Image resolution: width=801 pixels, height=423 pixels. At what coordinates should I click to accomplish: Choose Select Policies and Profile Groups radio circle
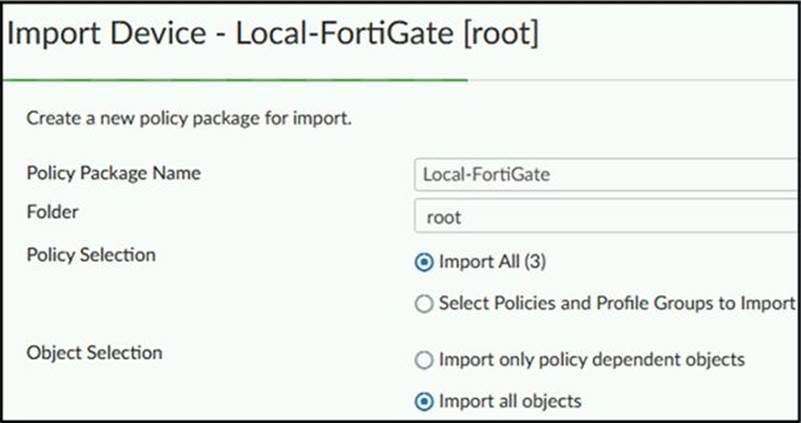424,304
